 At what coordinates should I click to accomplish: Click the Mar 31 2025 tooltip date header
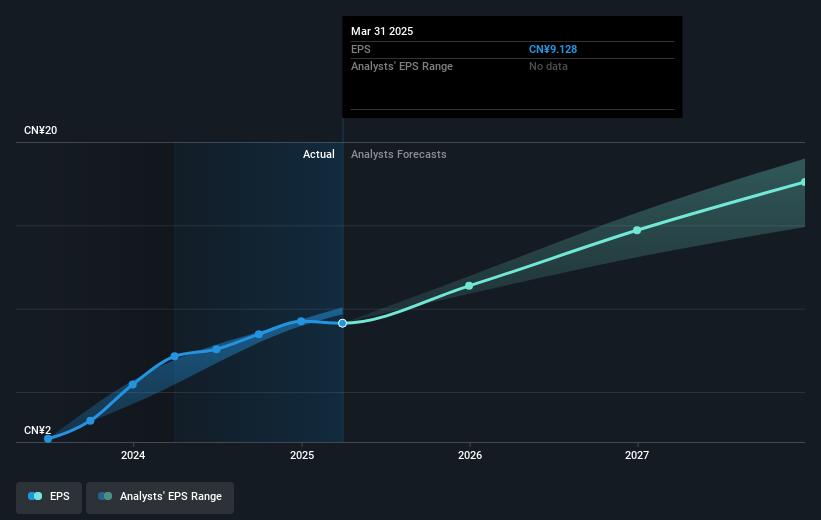coord(382,31)
